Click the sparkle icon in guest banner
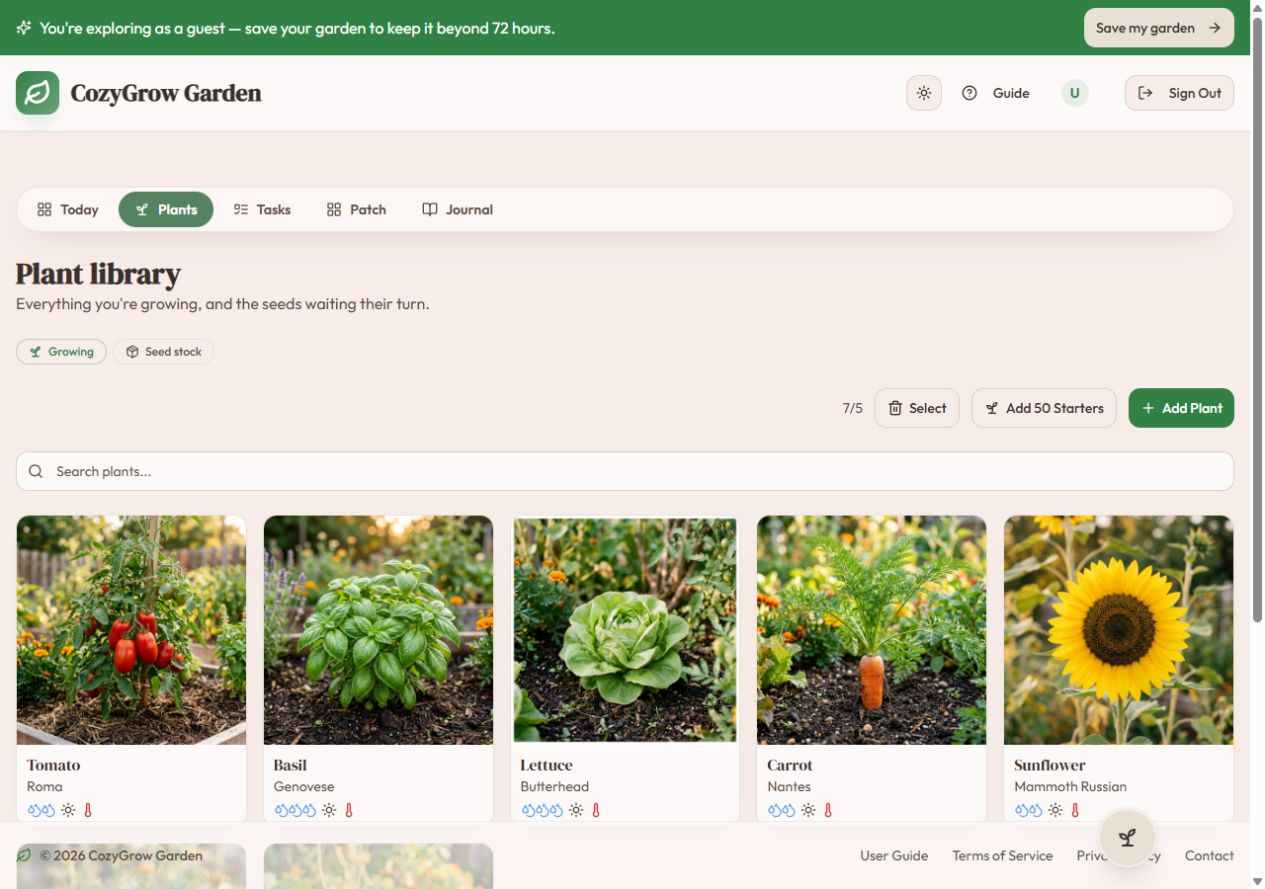The image size is (1265, 889). coord(24,28)
